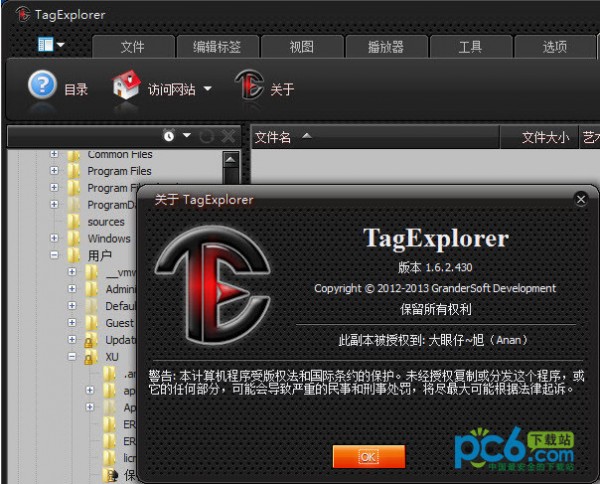600x484 pixels.
Task: Click the 访问网站 house icon
Action: coord(126,85)
